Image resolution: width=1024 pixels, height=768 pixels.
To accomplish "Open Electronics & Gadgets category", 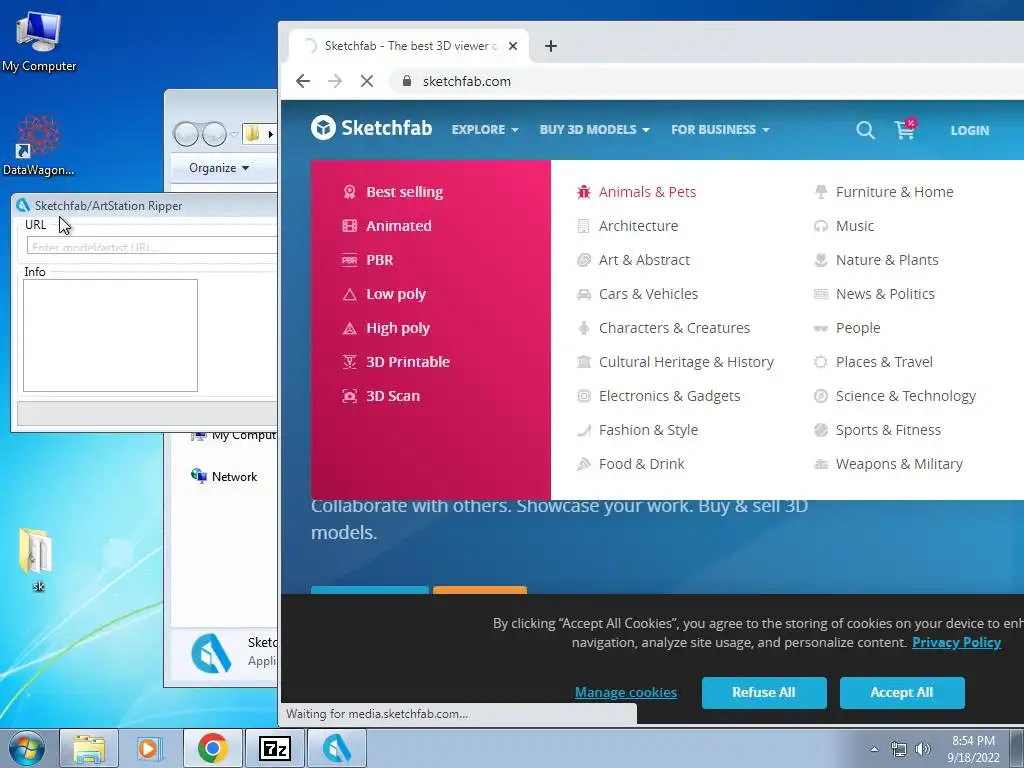I will pos(659,396).
